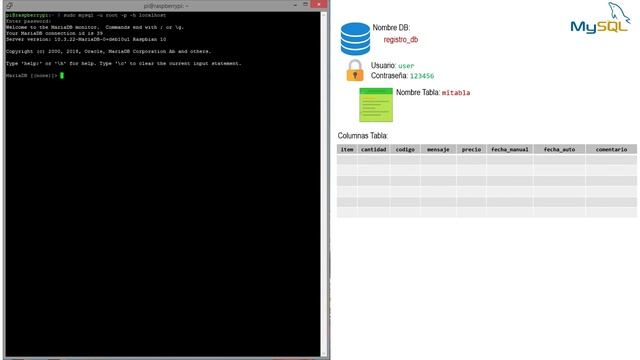Click the green table sheet icon

click(x=376, y=105)
